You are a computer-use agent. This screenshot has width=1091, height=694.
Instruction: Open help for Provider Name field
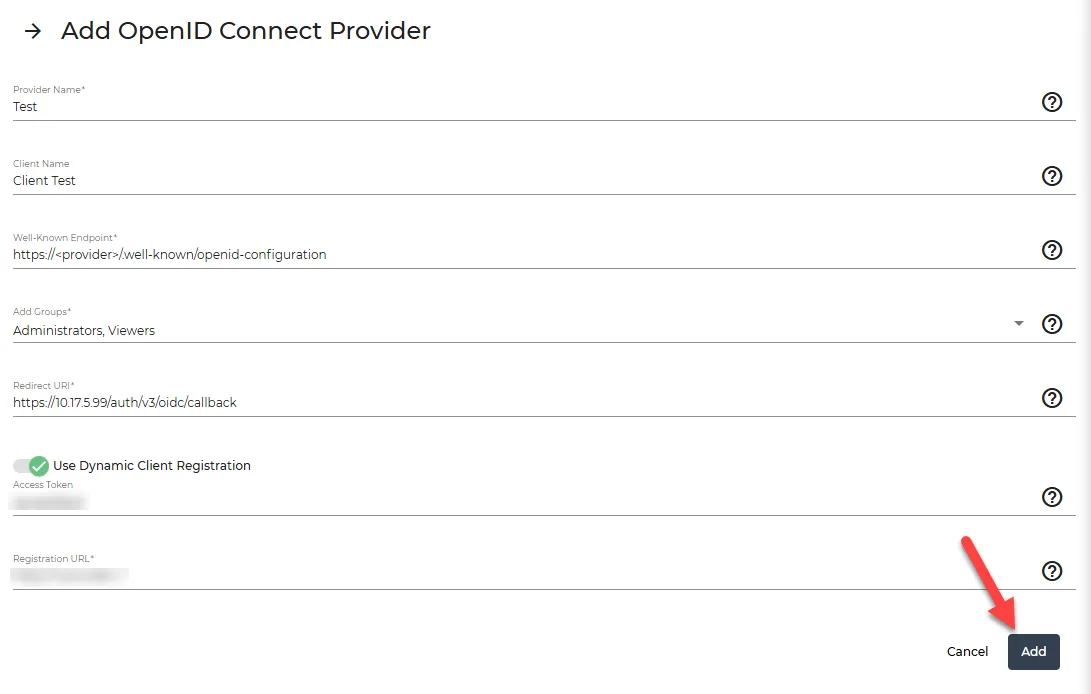(x=1051, y=102)
